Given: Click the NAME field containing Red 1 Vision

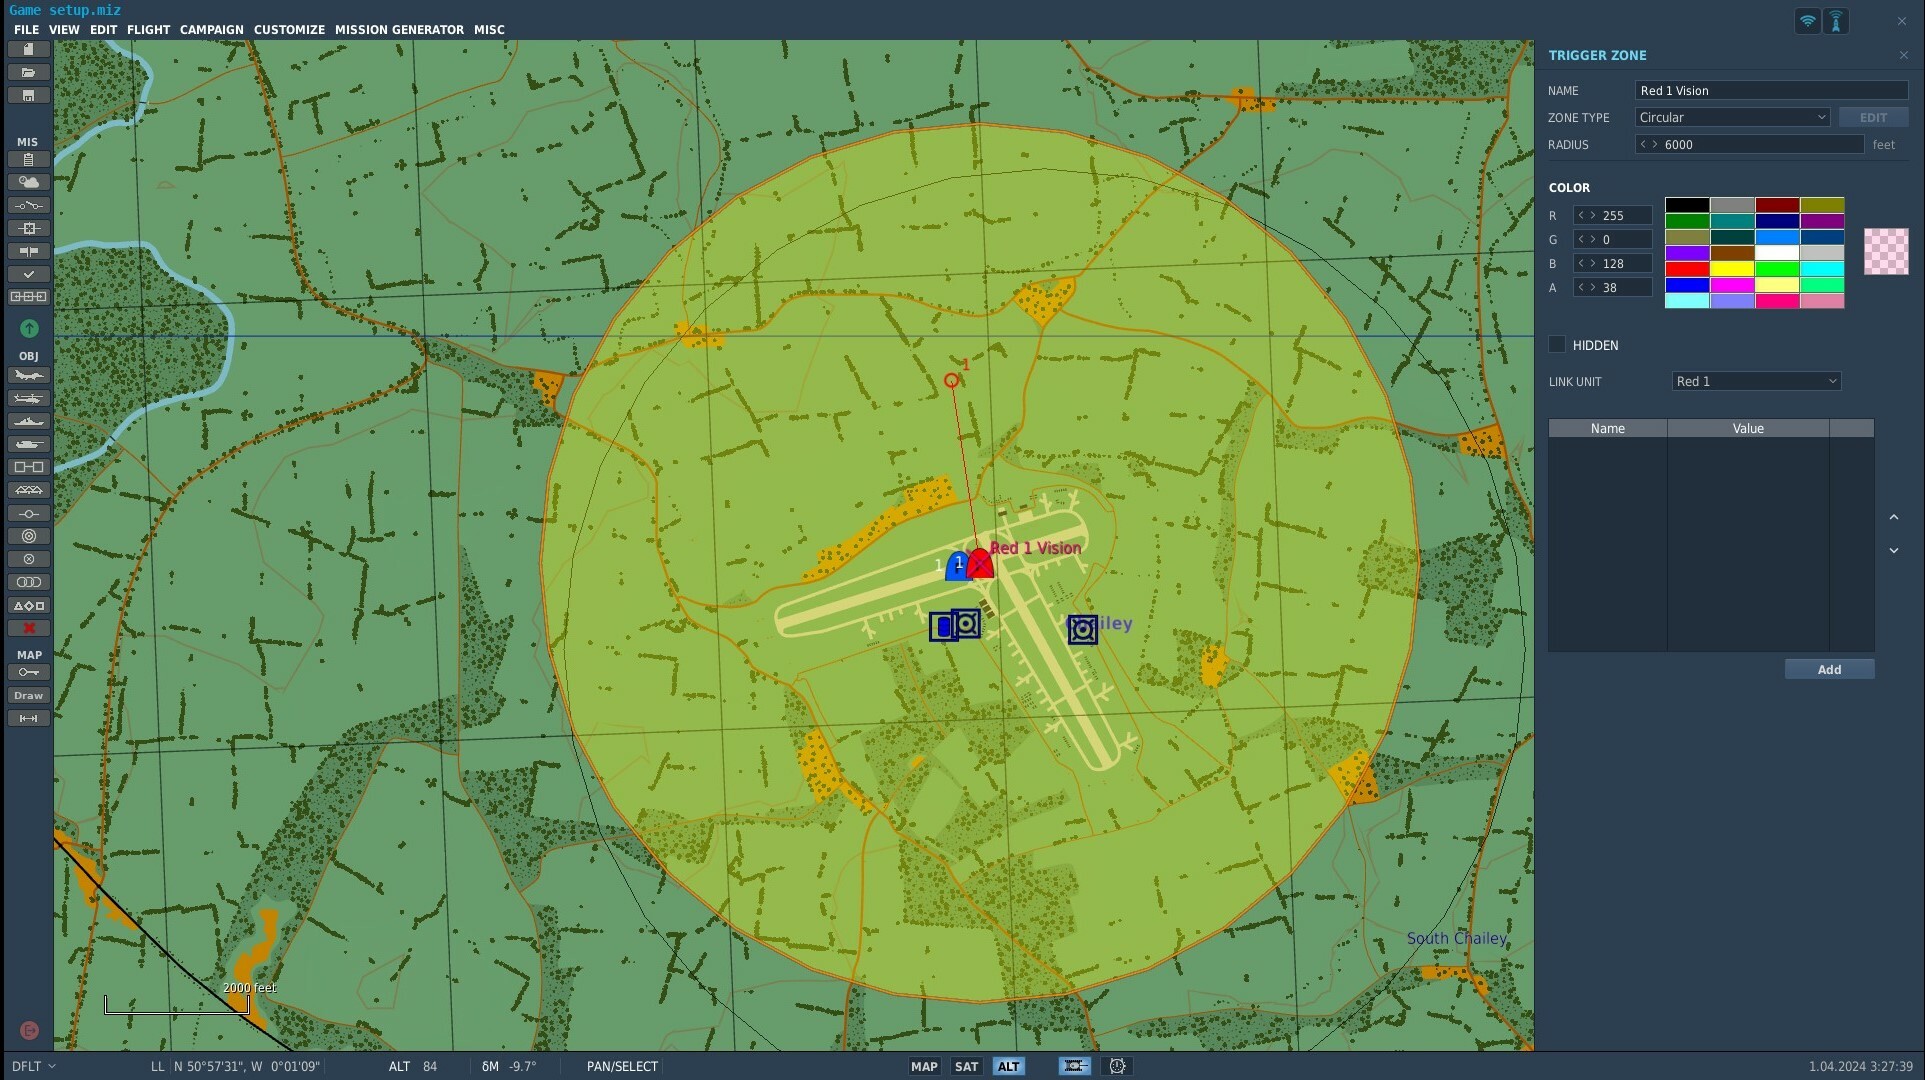Looking at the screenshot, I should 1771,90.
